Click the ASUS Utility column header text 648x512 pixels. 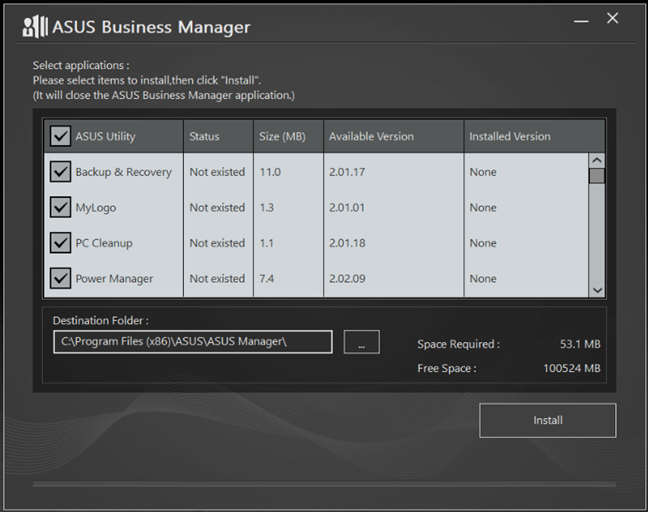[105, 136]
